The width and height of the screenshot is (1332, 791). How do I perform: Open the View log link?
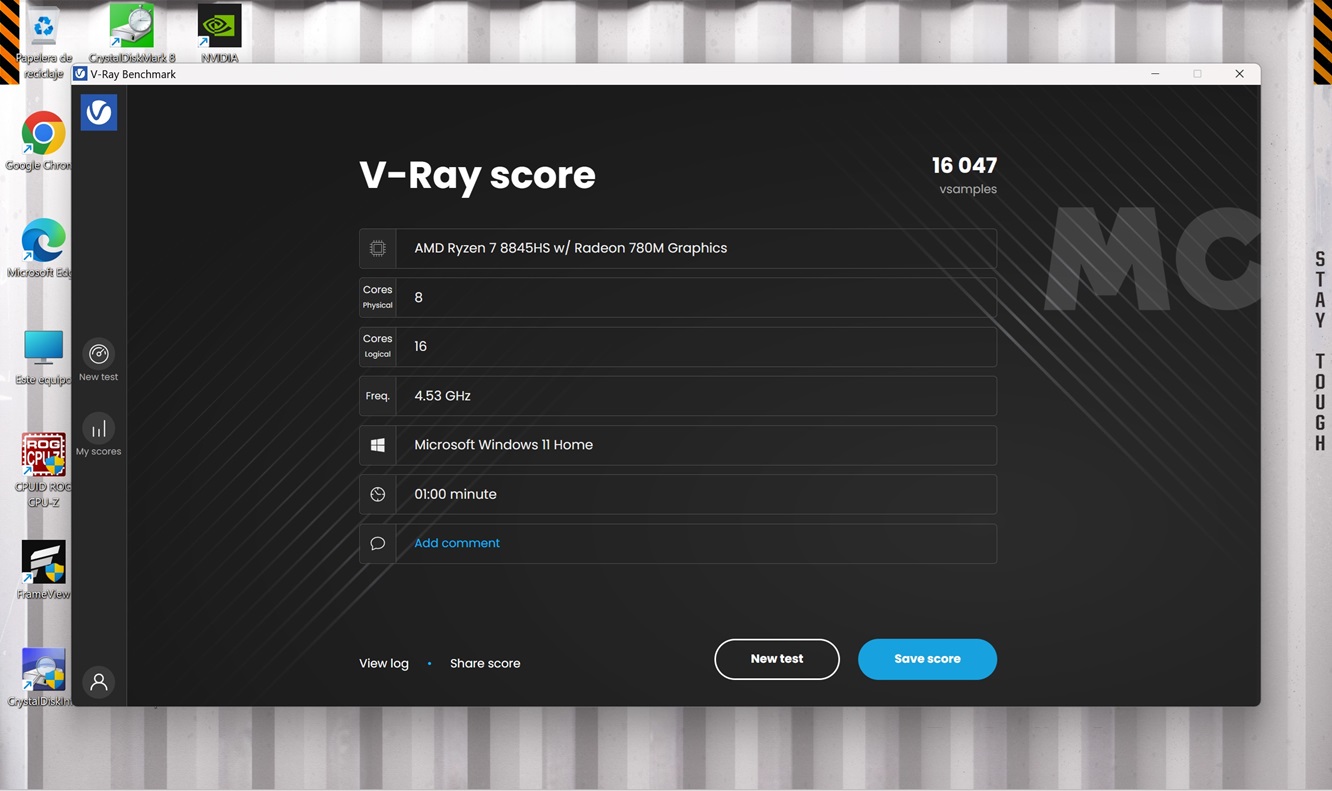[x=384, y=663]
